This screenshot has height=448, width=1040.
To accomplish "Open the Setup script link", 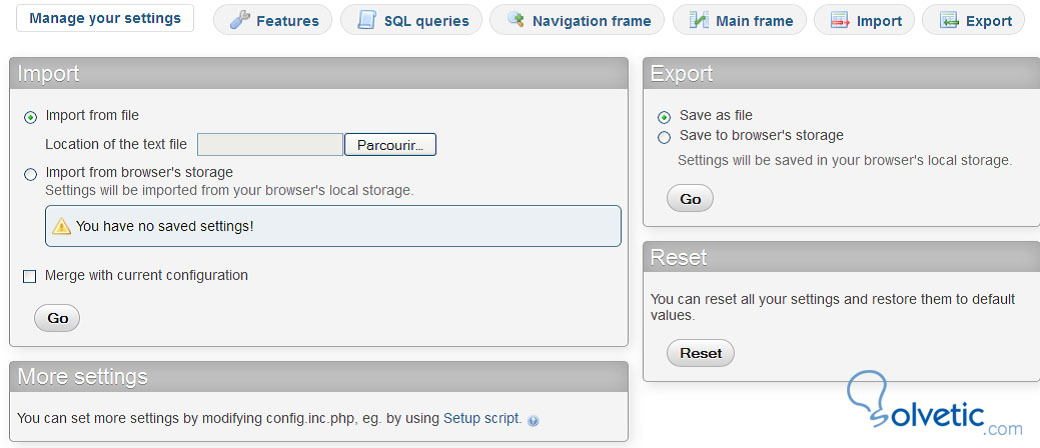I will (x=482, y=418).
